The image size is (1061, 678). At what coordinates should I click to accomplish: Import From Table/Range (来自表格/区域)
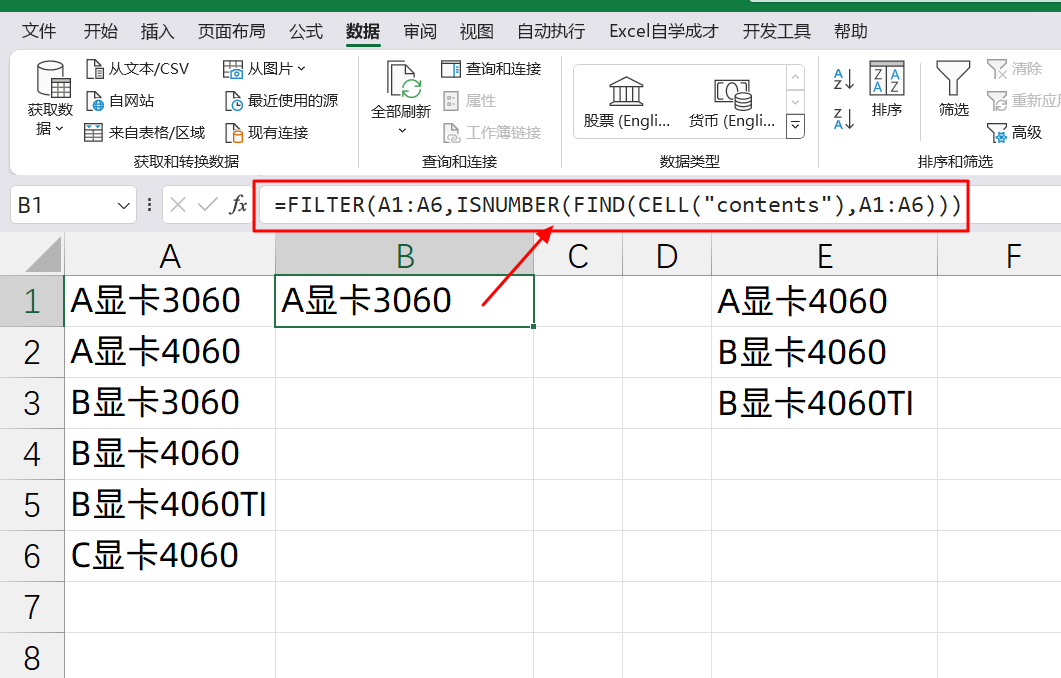click(x=144, y=133)
